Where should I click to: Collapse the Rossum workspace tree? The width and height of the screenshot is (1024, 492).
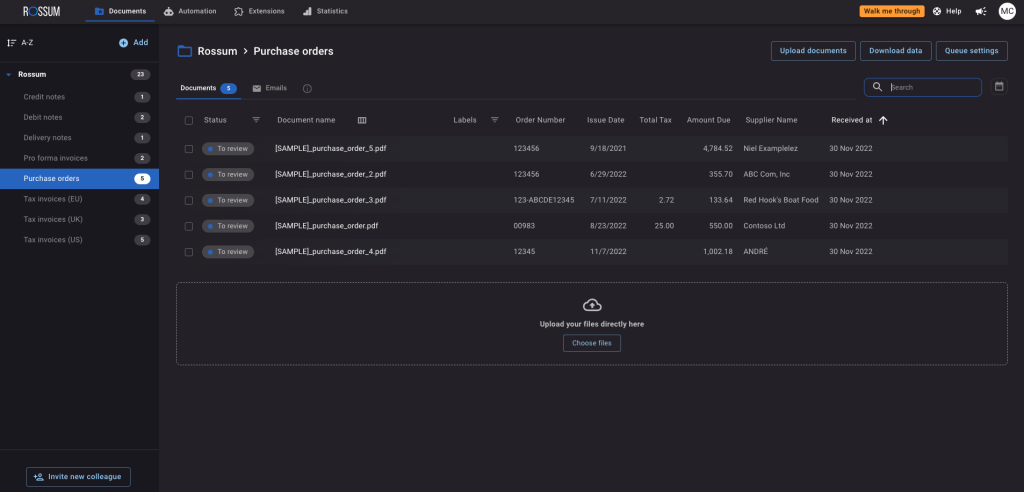(8, 74)
